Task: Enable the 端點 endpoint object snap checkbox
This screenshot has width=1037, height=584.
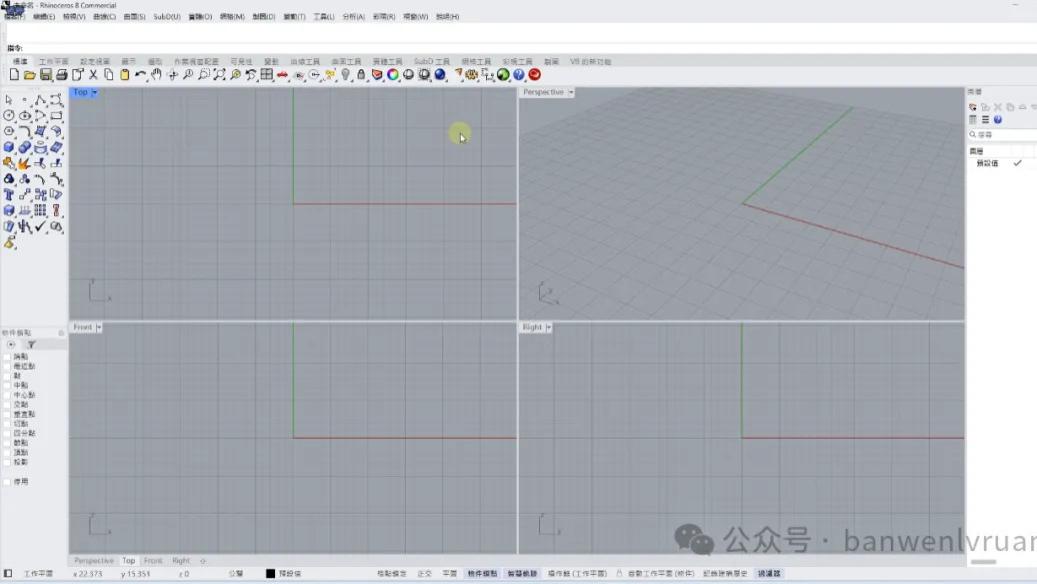Action: pos(9,356)
